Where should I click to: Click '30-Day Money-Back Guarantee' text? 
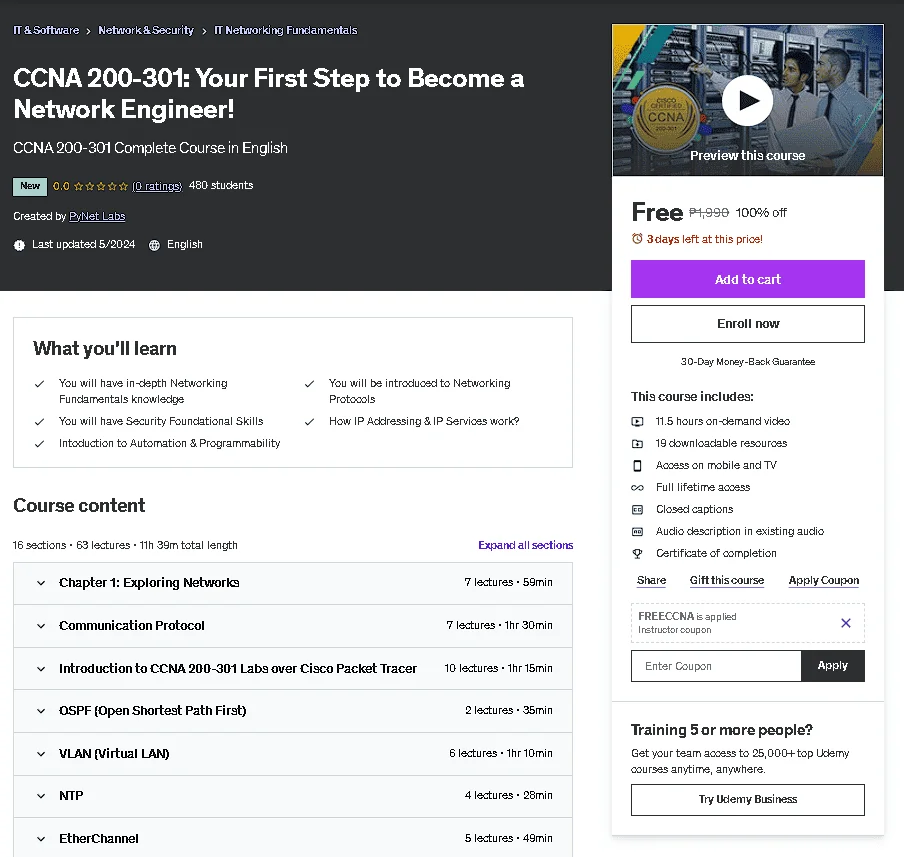click(x=747, y=362)
